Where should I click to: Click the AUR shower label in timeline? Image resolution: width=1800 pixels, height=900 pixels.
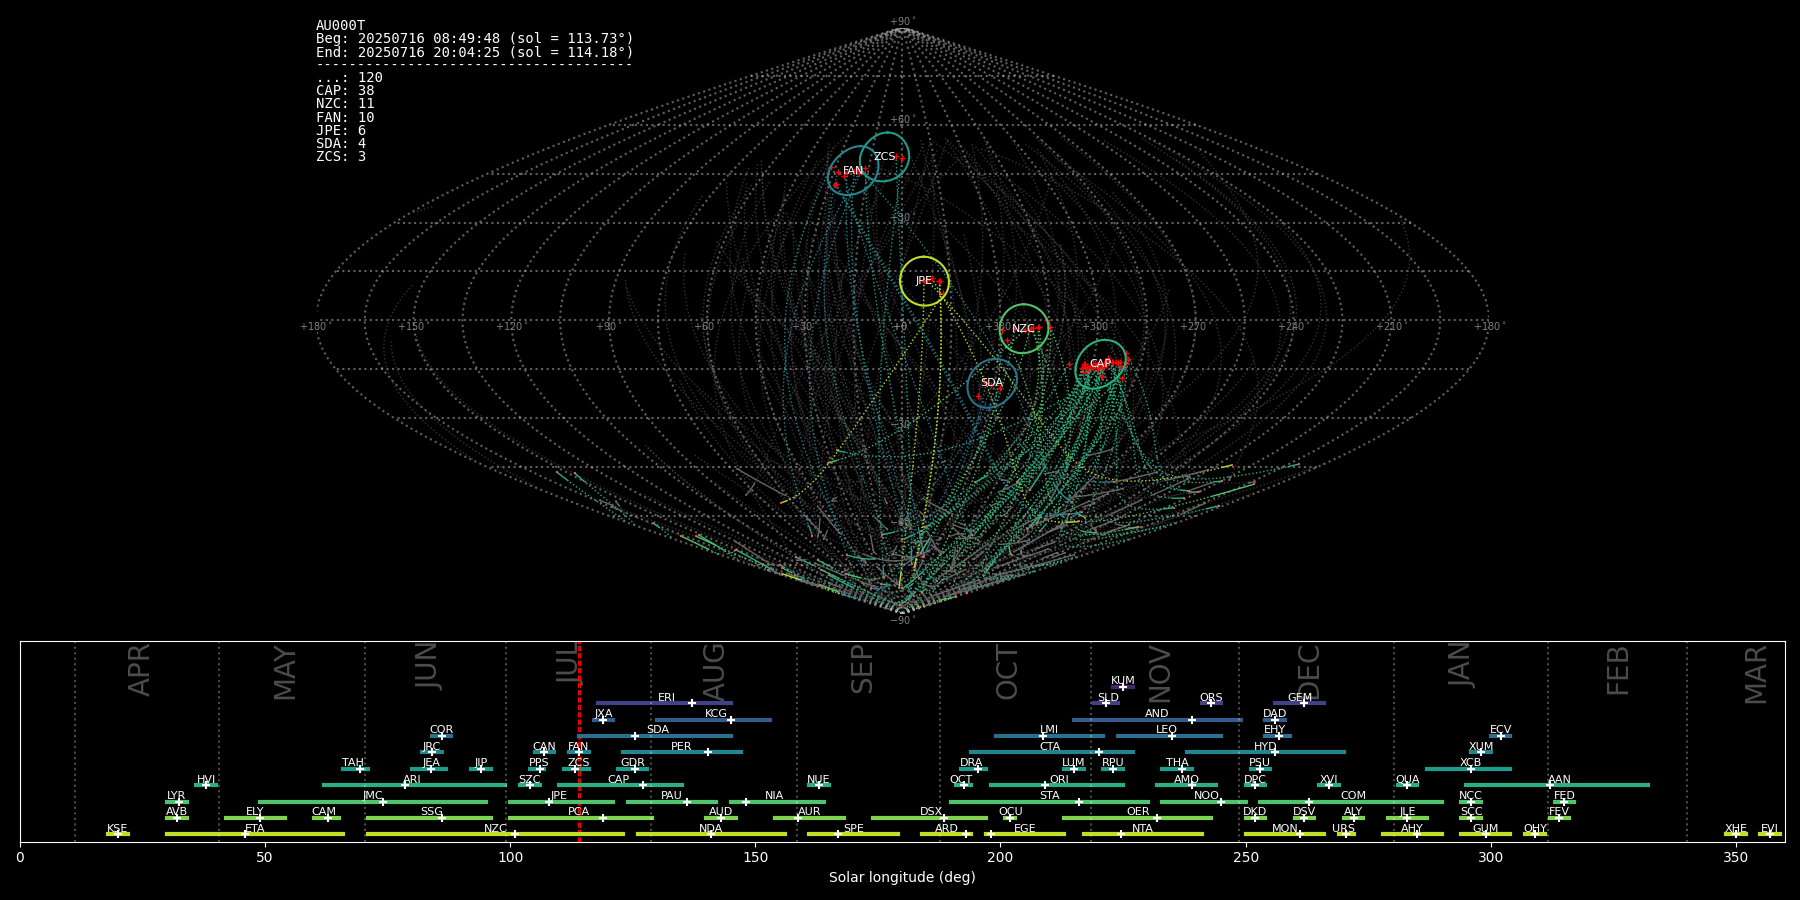coord(809,812)
